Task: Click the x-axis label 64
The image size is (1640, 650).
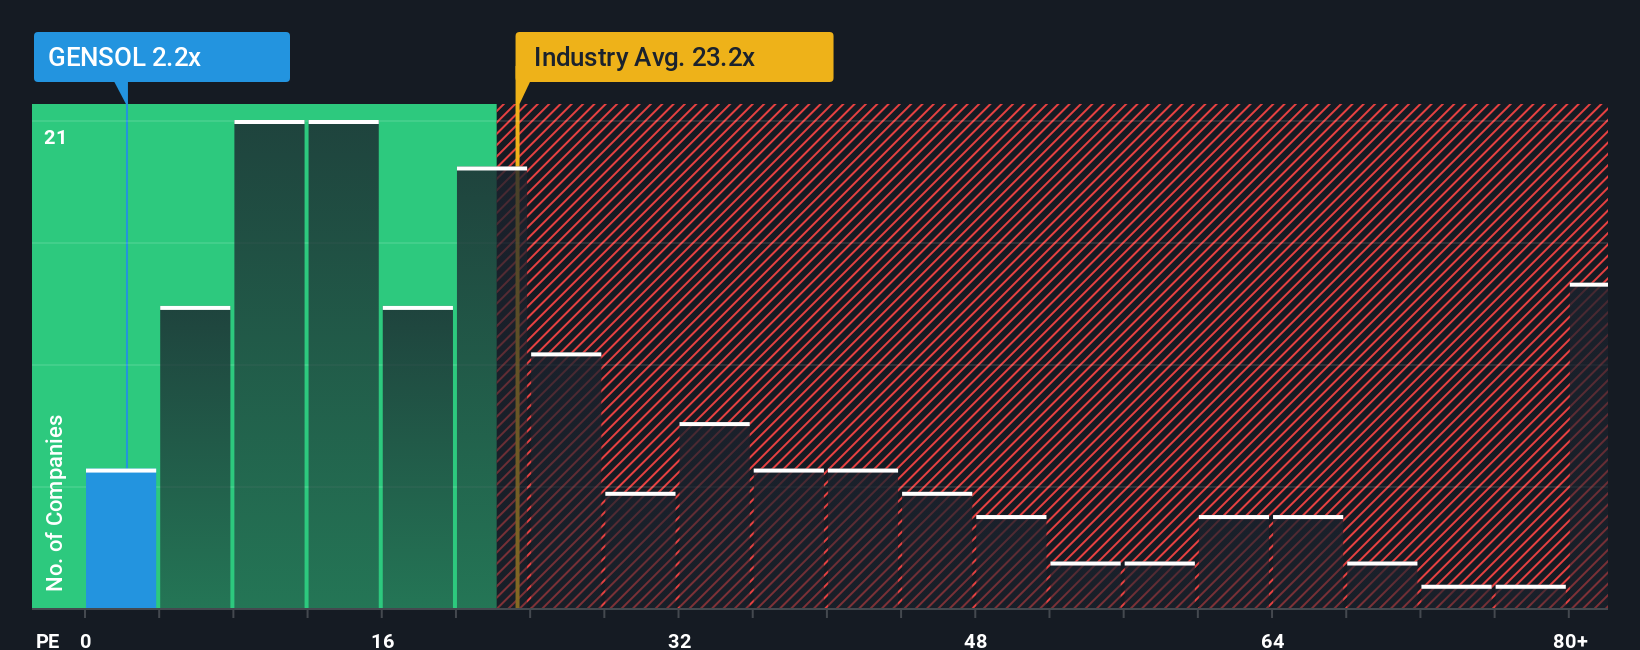Action: pyautogui.click(x=1272, y=640)
